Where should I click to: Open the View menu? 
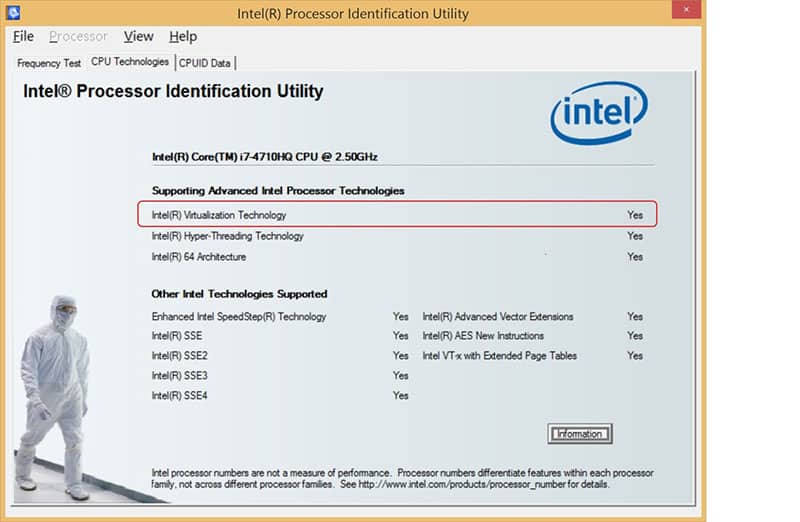point(138,37)
